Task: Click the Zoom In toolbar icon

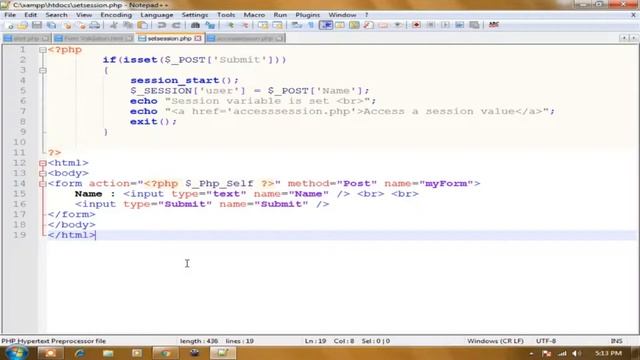Action: 231,25
